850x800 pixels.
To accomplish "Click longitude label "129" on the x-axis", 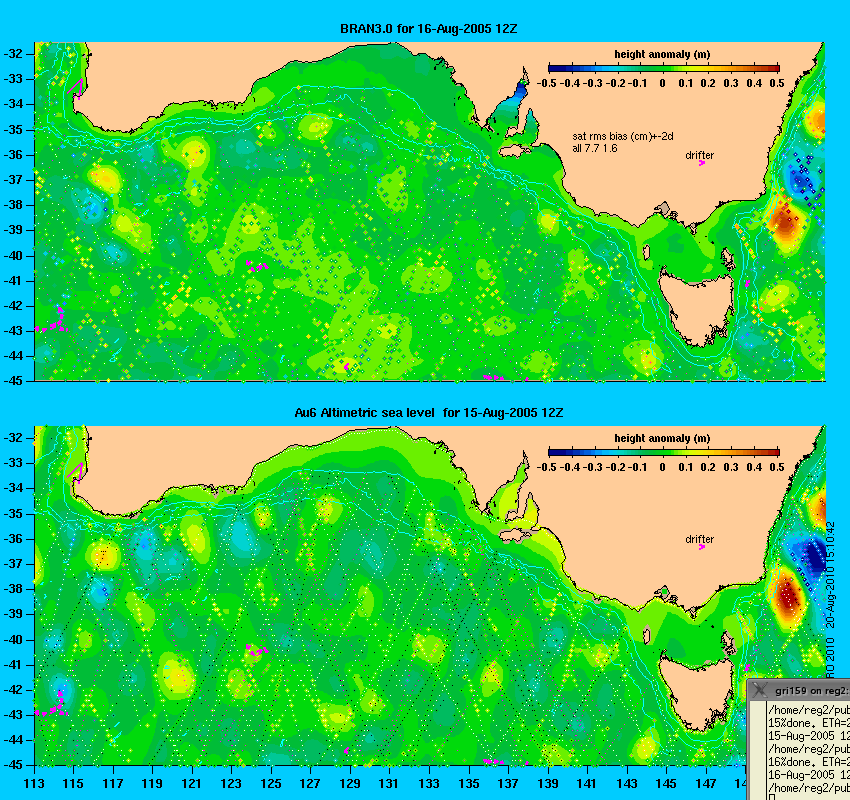I will coord(350,784).
